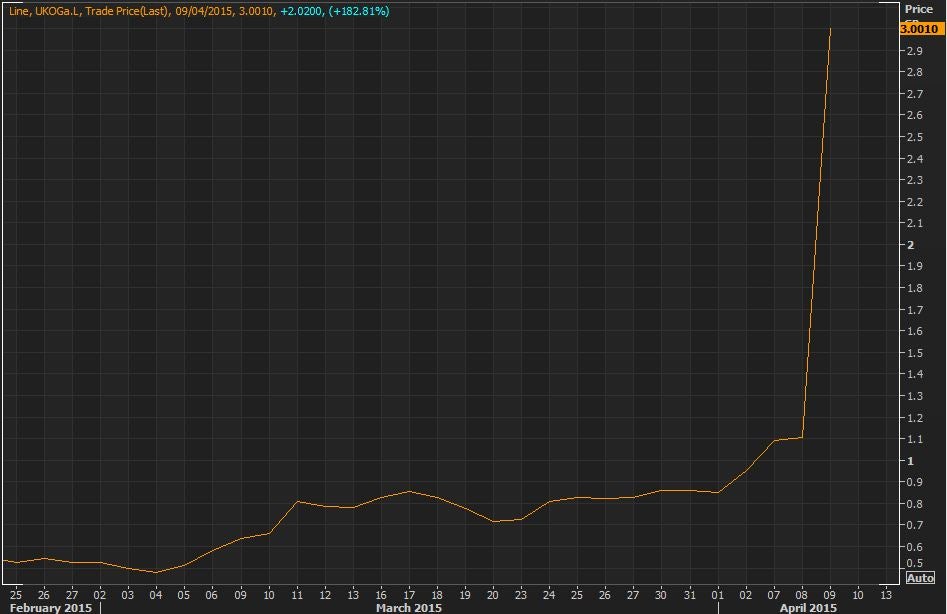The width and height of the screenshot is (947, 614).
Task: Click the 05 date tick label
Action: pyautogui.click(x=184, y=595)
